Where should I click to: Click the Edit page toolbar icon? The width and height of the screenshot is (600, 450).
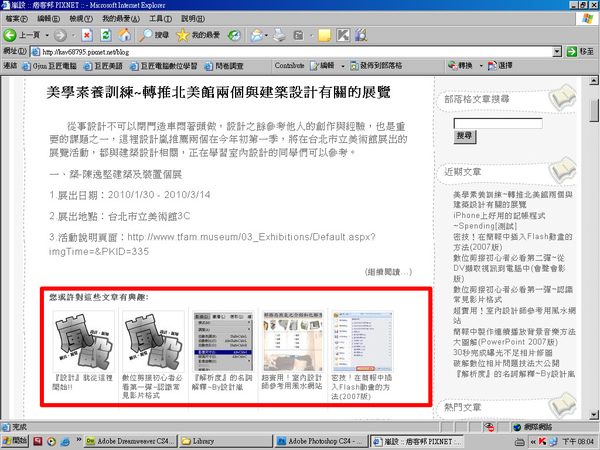click(298, 36)
